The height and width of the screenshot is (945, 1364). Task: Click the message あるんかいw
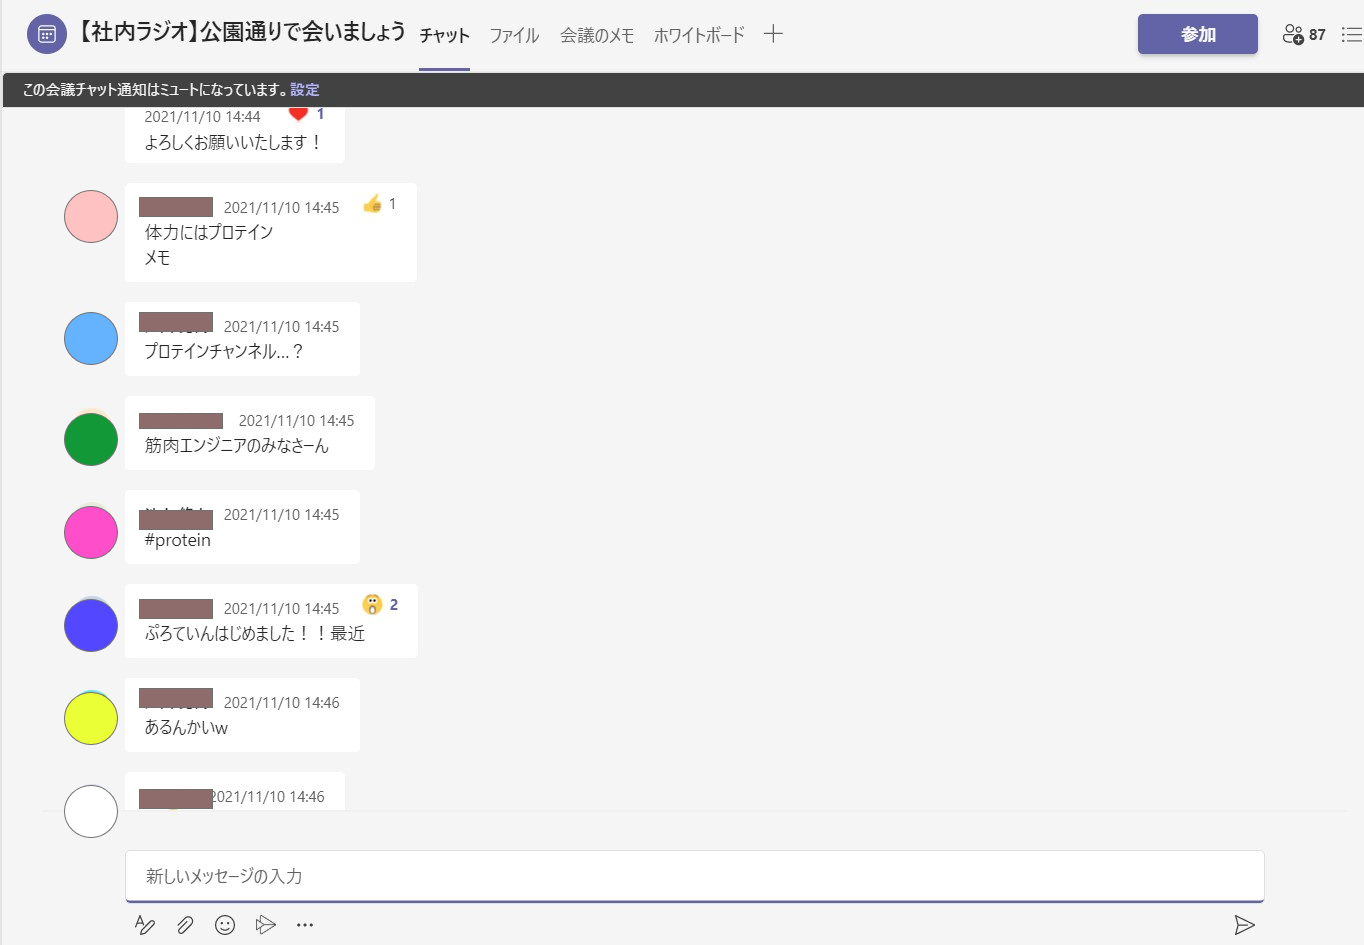(x=186, y=728)
